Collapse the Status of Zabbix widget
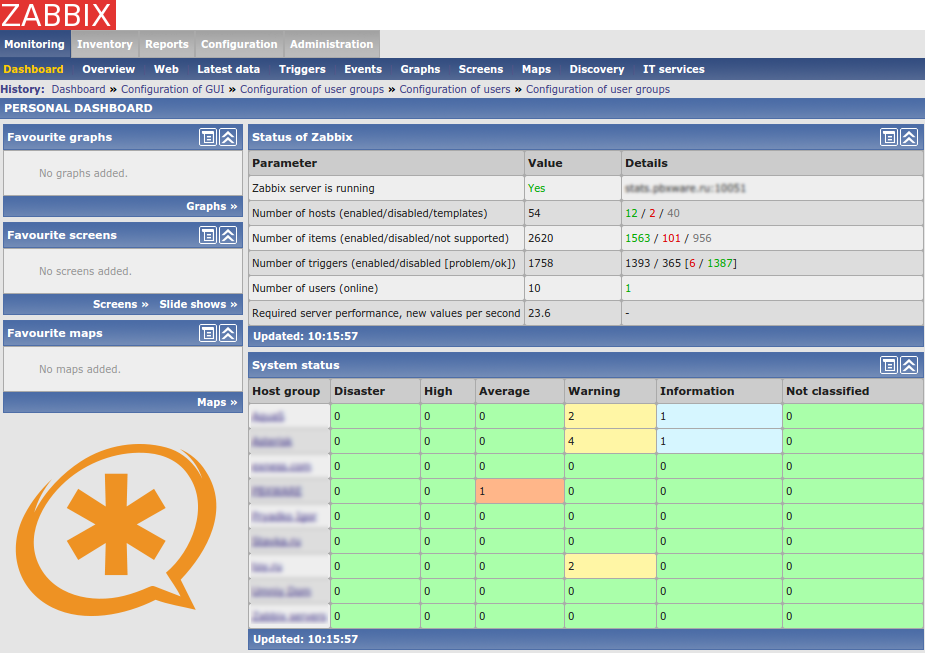Image resolution: width=925 pixels, height=653 pixels. [x=909, y=137]
